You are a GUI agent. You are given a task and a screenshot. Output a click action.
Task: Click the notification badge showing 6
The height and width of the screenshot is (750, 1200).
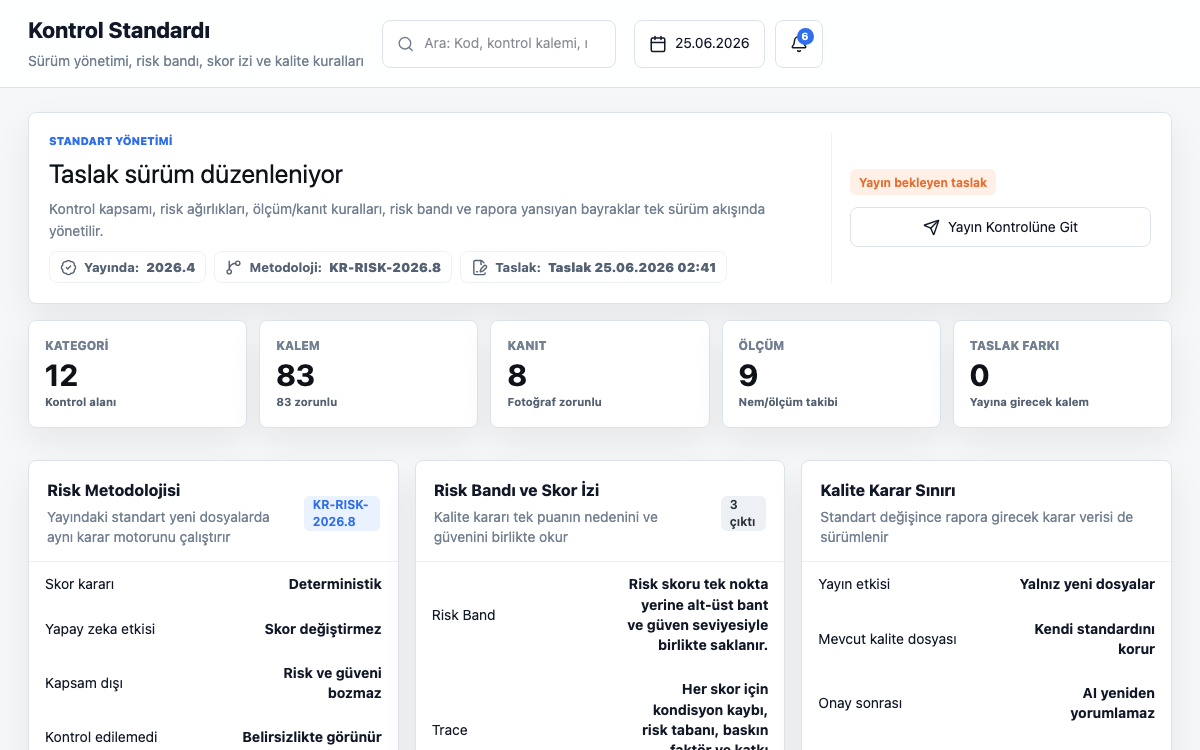point(805,36)
